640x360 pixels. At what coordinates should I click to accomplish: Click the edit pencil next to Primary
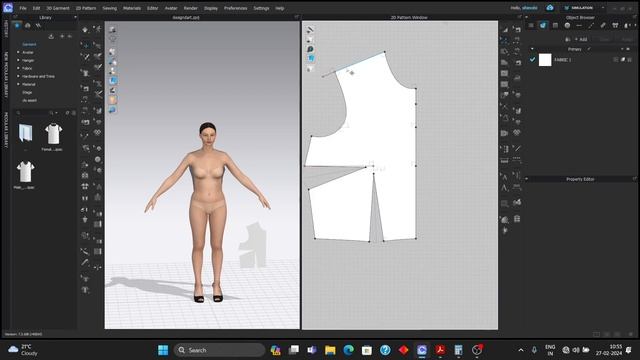tap(589, 49)
